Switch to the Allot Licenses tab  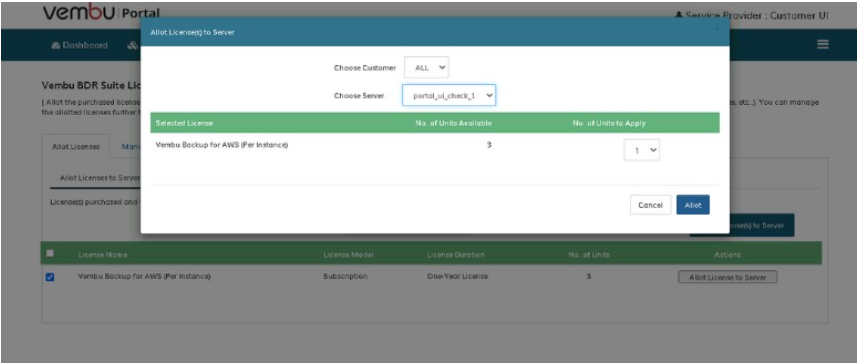pos(76,147)
